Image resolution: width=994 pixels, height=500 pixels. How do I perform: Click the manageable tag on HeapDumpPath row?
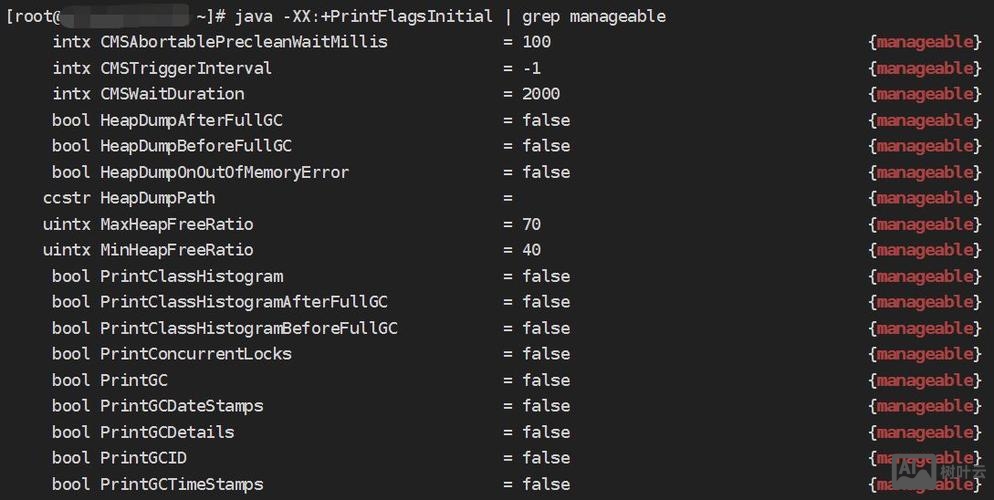(x=924, y=198)
